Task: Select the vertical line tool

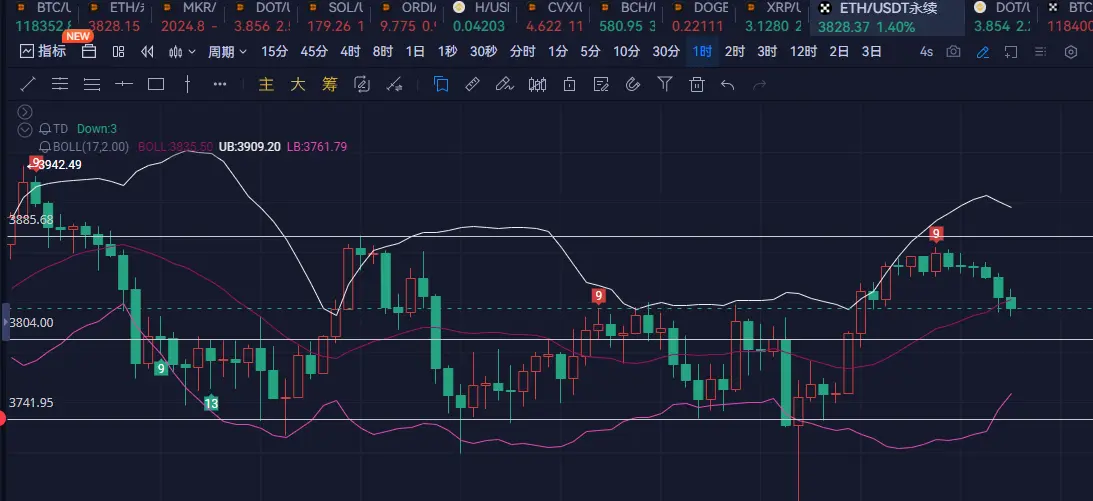Action: [188, 84]
